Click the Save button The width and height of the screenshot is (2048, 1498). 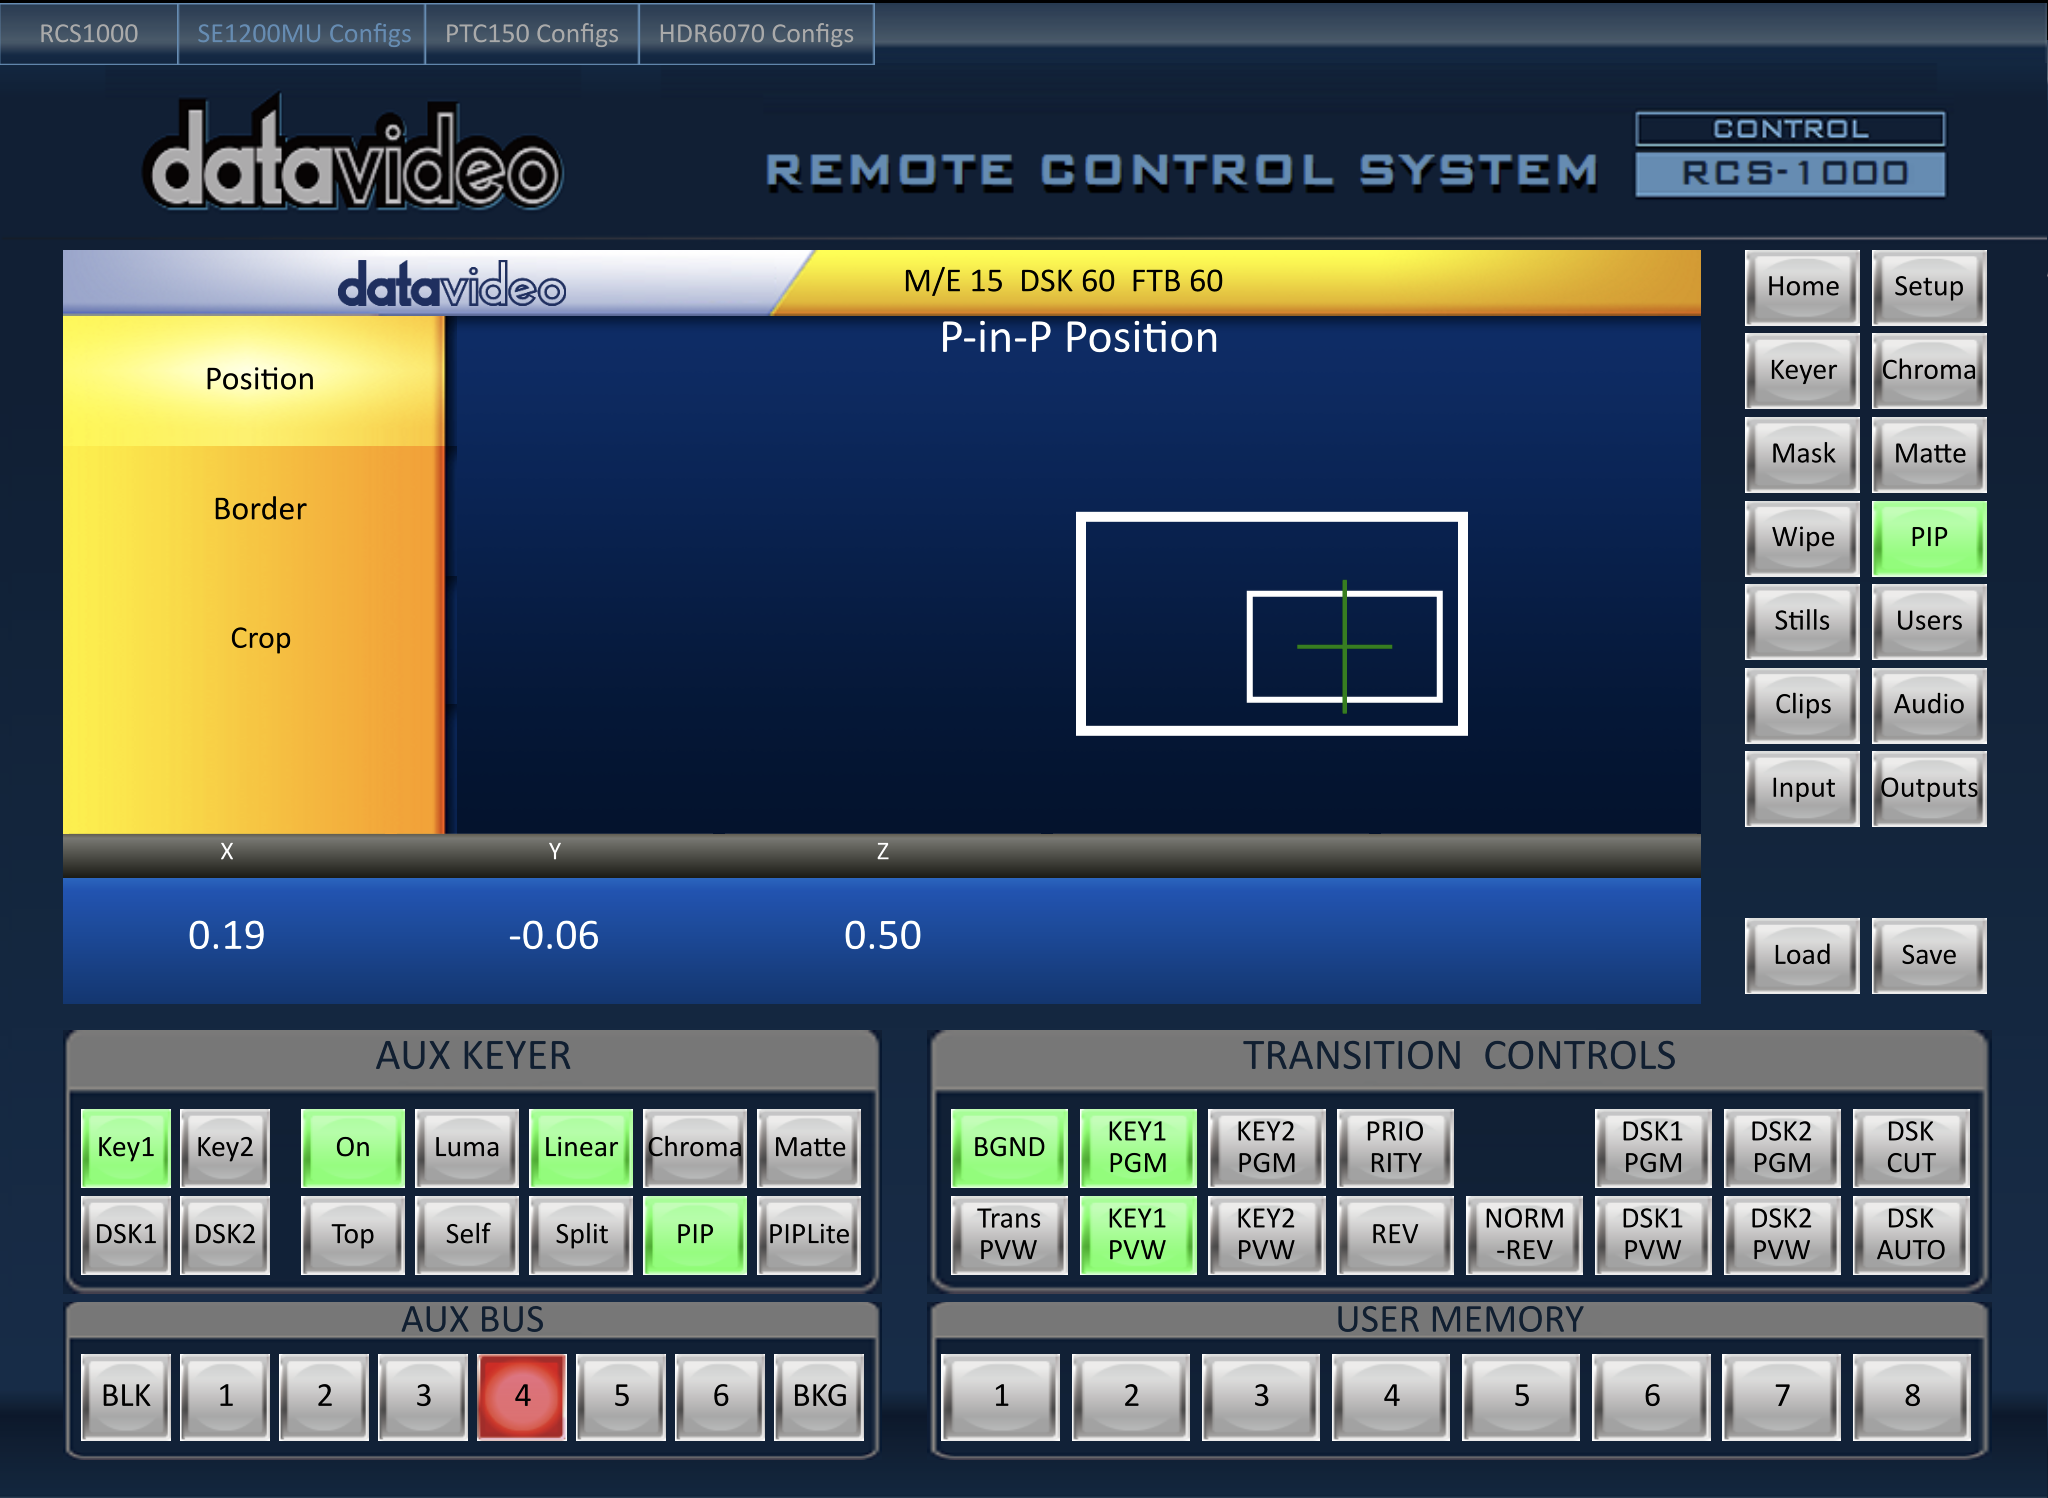click(x=1930, y=954)
